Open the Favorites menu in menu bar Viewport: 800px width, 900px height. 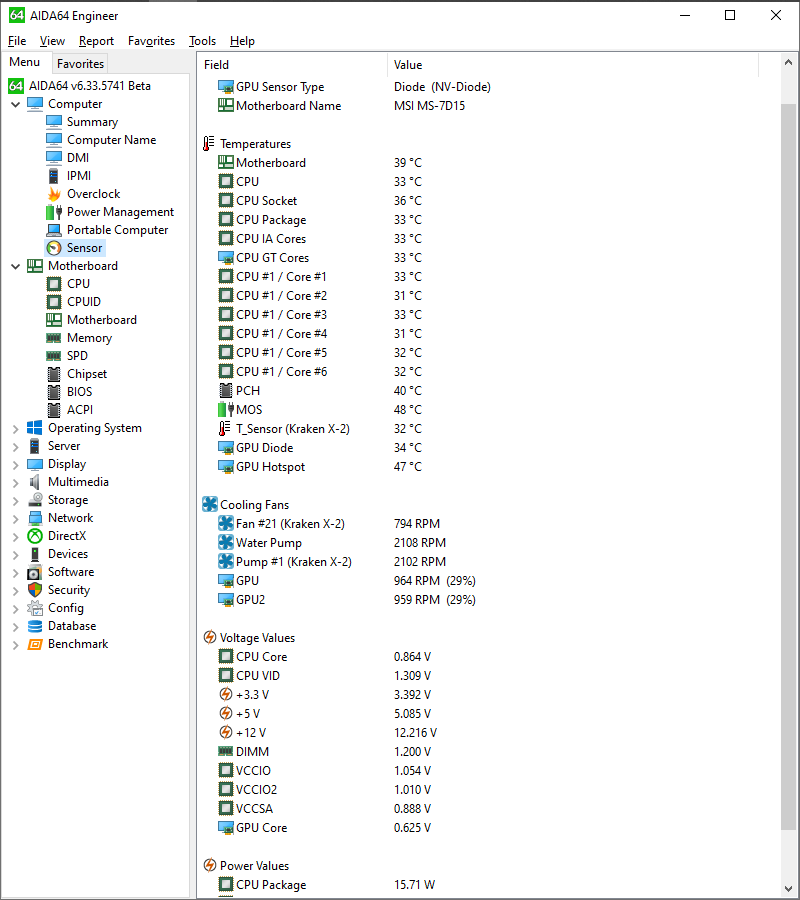152,41
